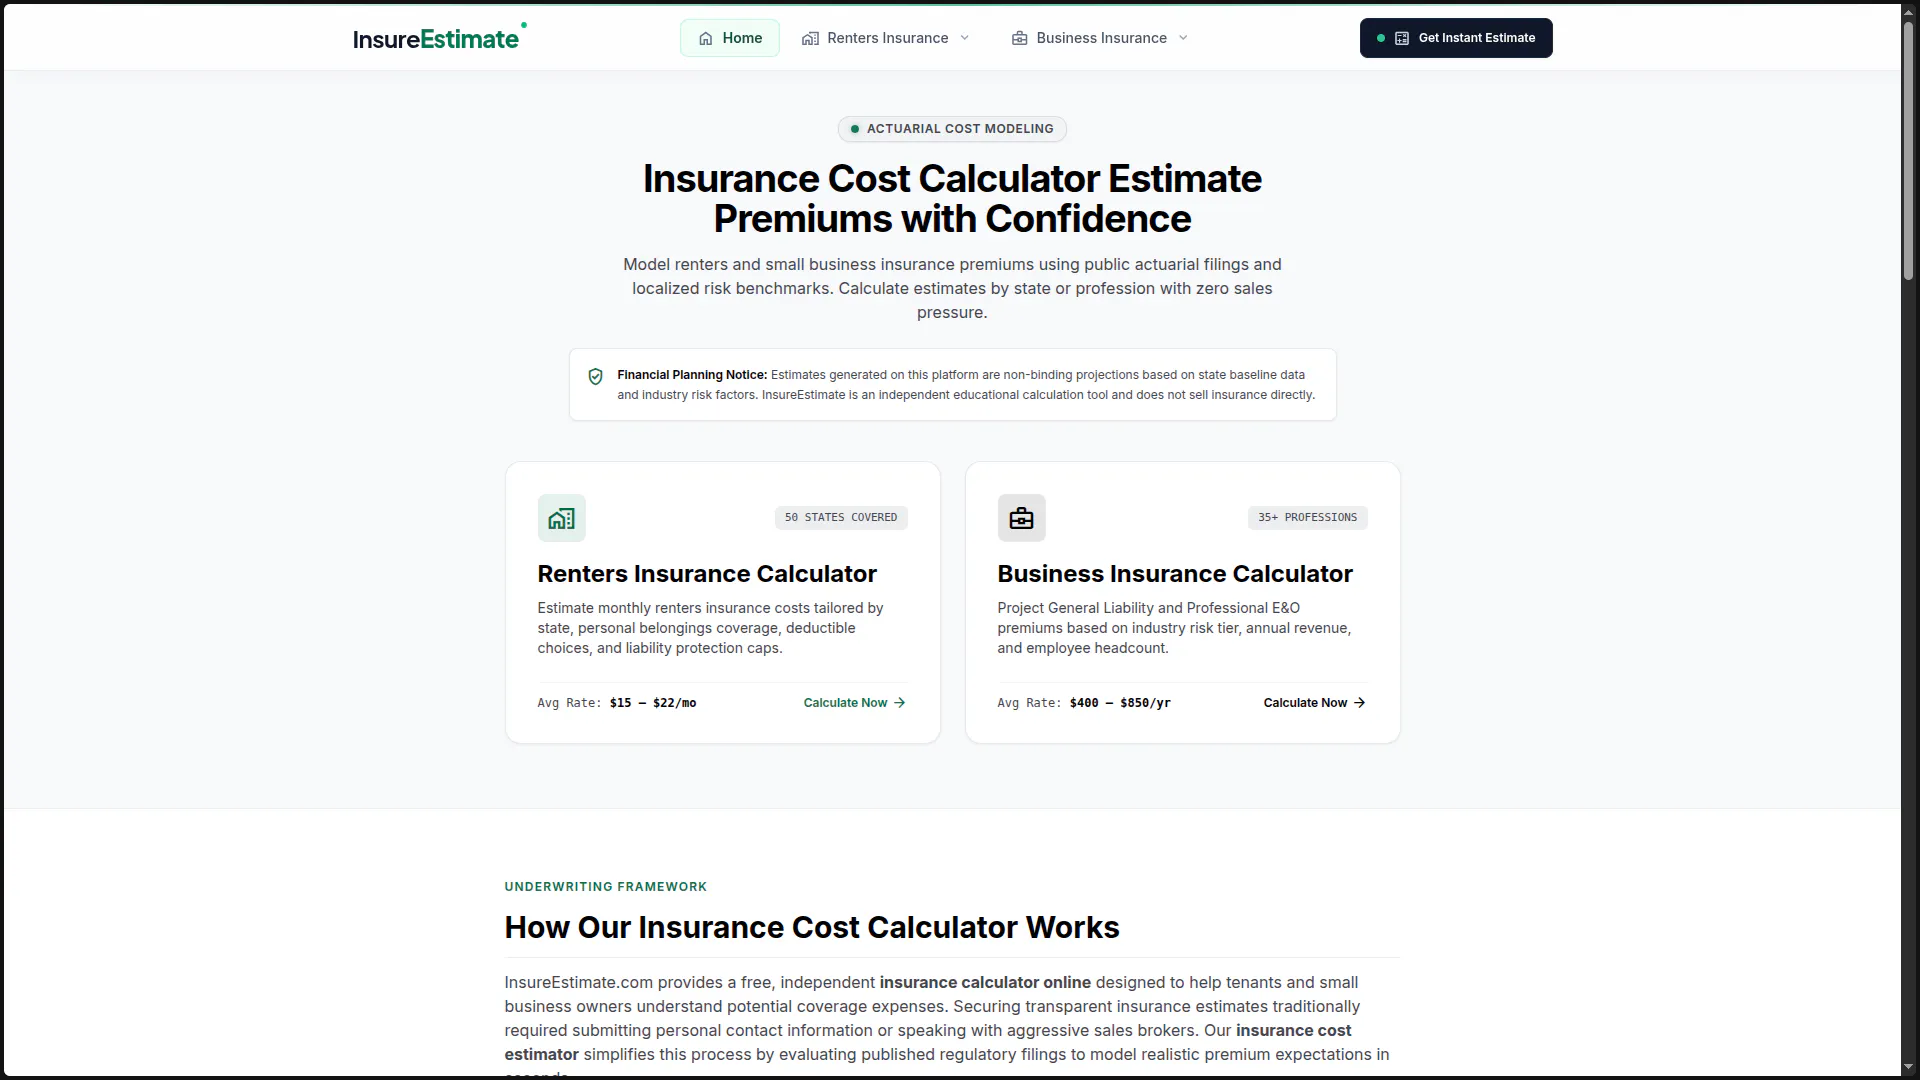Image resolution: width=1920 pixels, height=1080 pixels.
Task: Open the Renters Insurance Calculator heading
Action: point(707,574)
